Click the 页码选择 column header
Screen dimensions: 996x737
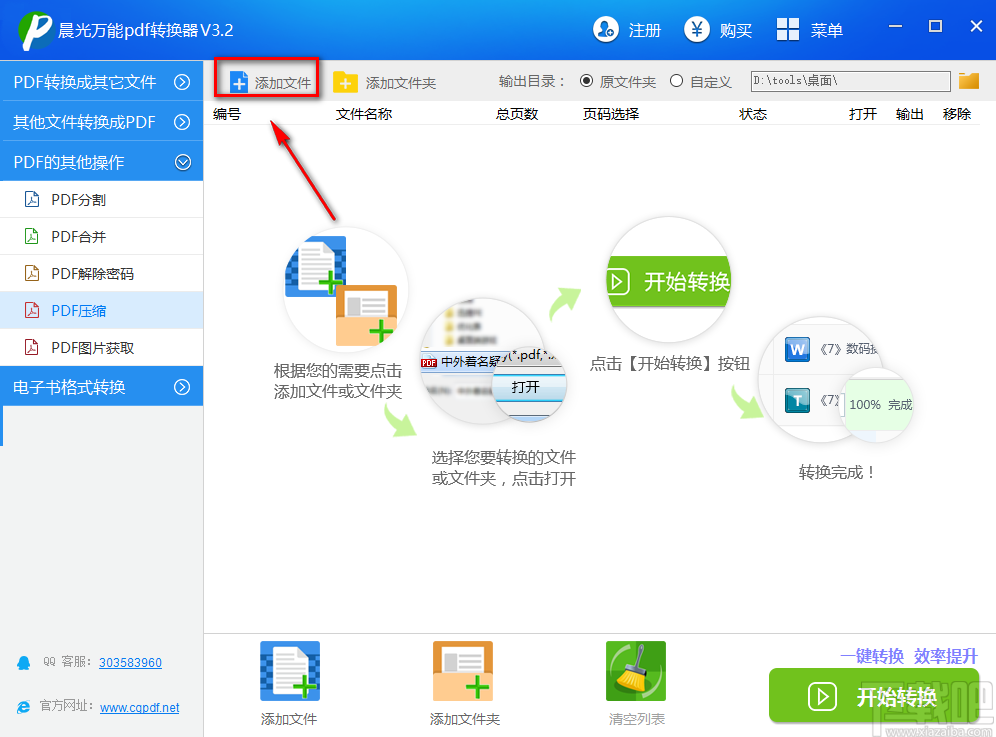(x=611, y=114)
